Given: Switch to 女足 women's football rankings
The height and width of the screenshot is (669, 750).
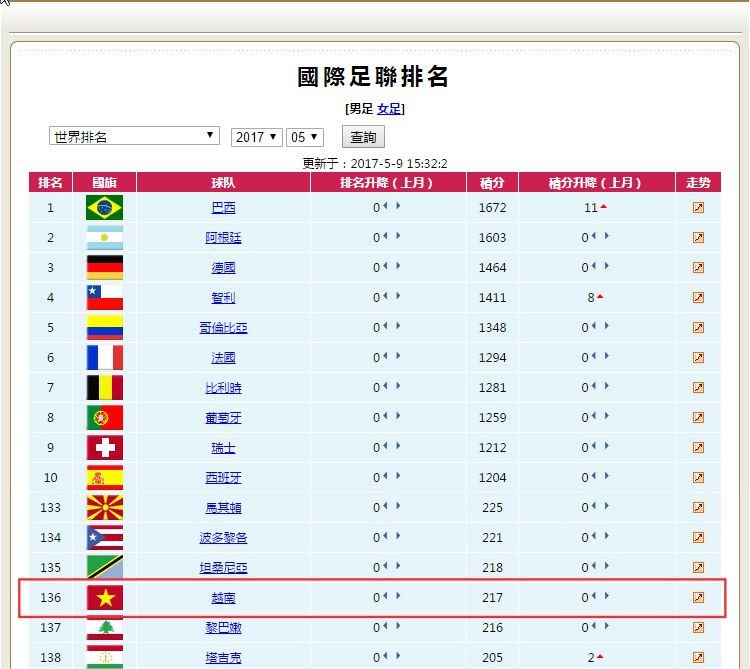Looking at the screenshot, I should pyautogui.click(x=388, y=109).
